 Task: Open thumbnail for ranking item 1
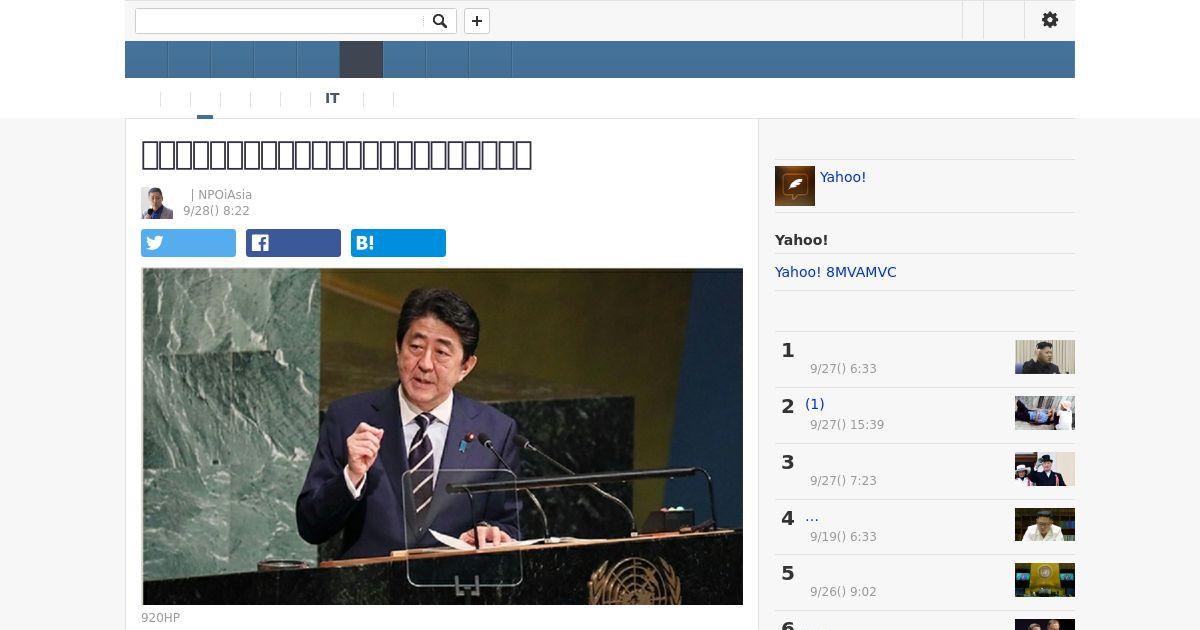(x=1045, y=357)
